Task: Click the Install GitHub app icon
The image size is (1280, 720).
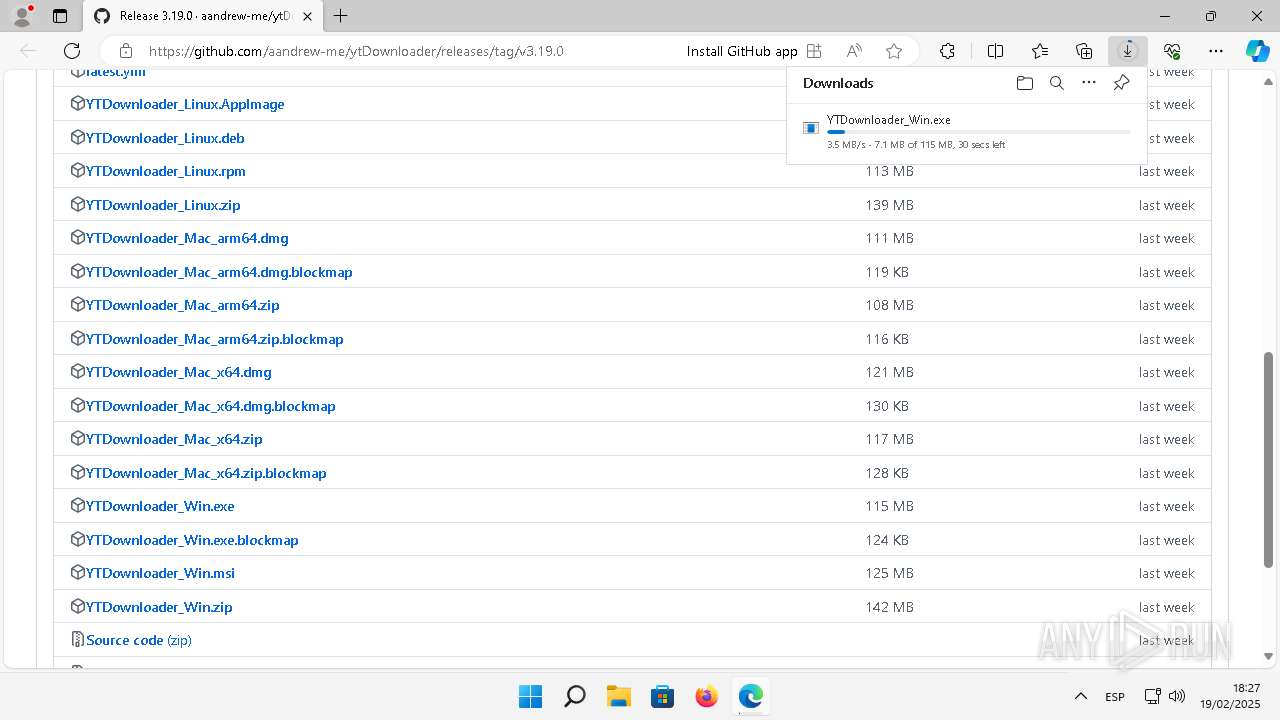Action: click(814, 51)
